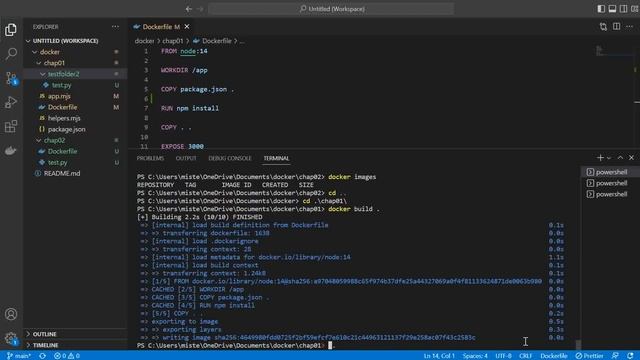This screenshot has height=360, width=640.
Task: Switch to the OUTPUT panel tab
Action: tap(186, 158)
